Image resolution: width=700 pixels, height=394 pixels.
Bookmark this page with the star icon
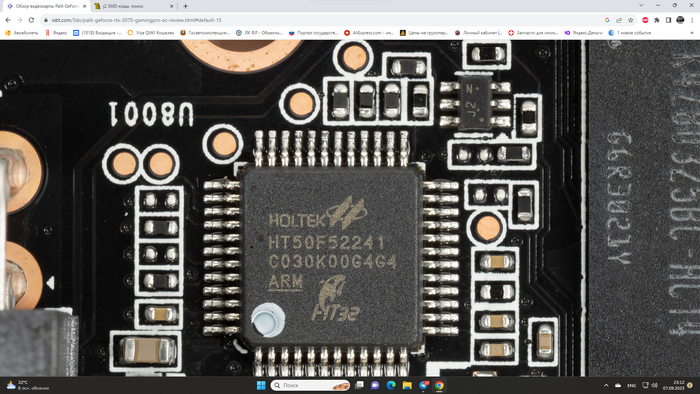(630, 20)
